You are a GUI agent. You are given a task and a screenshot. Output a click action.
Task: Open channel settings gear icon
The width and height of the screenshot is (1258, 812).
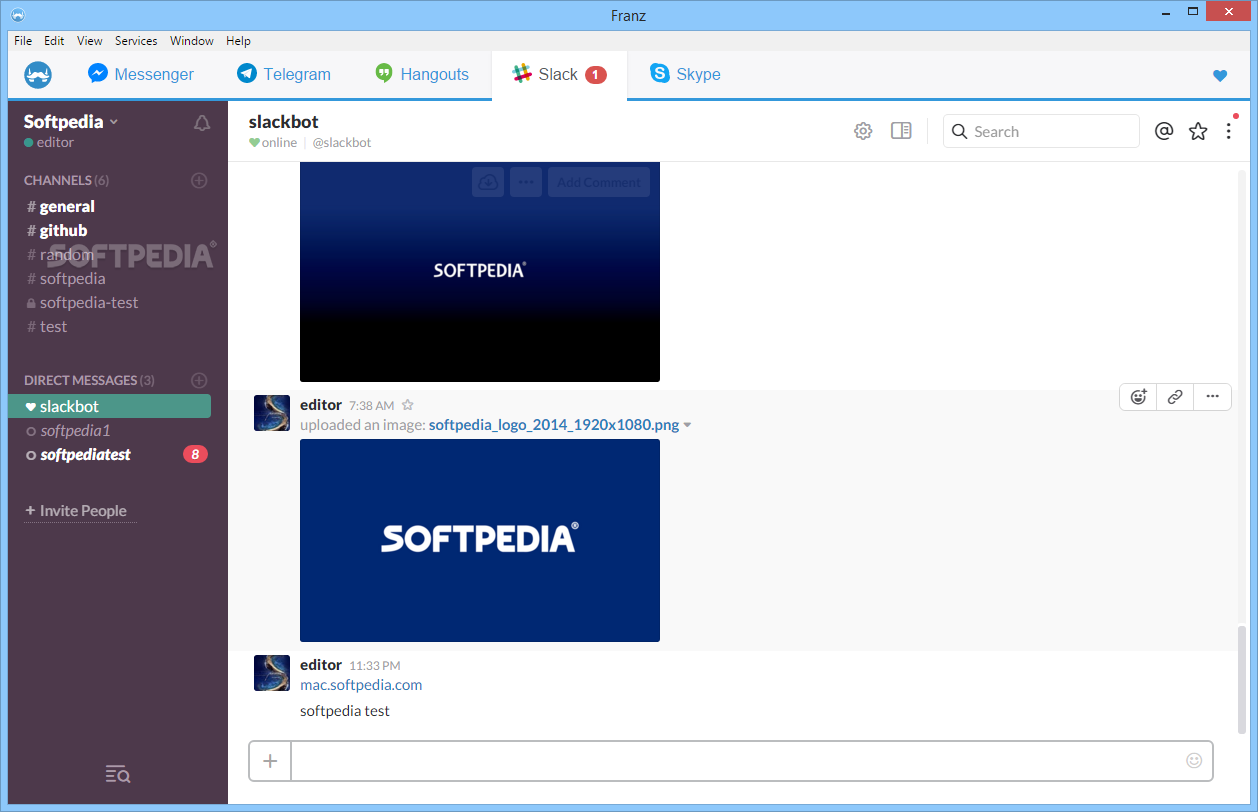click(x=863, y=131)
